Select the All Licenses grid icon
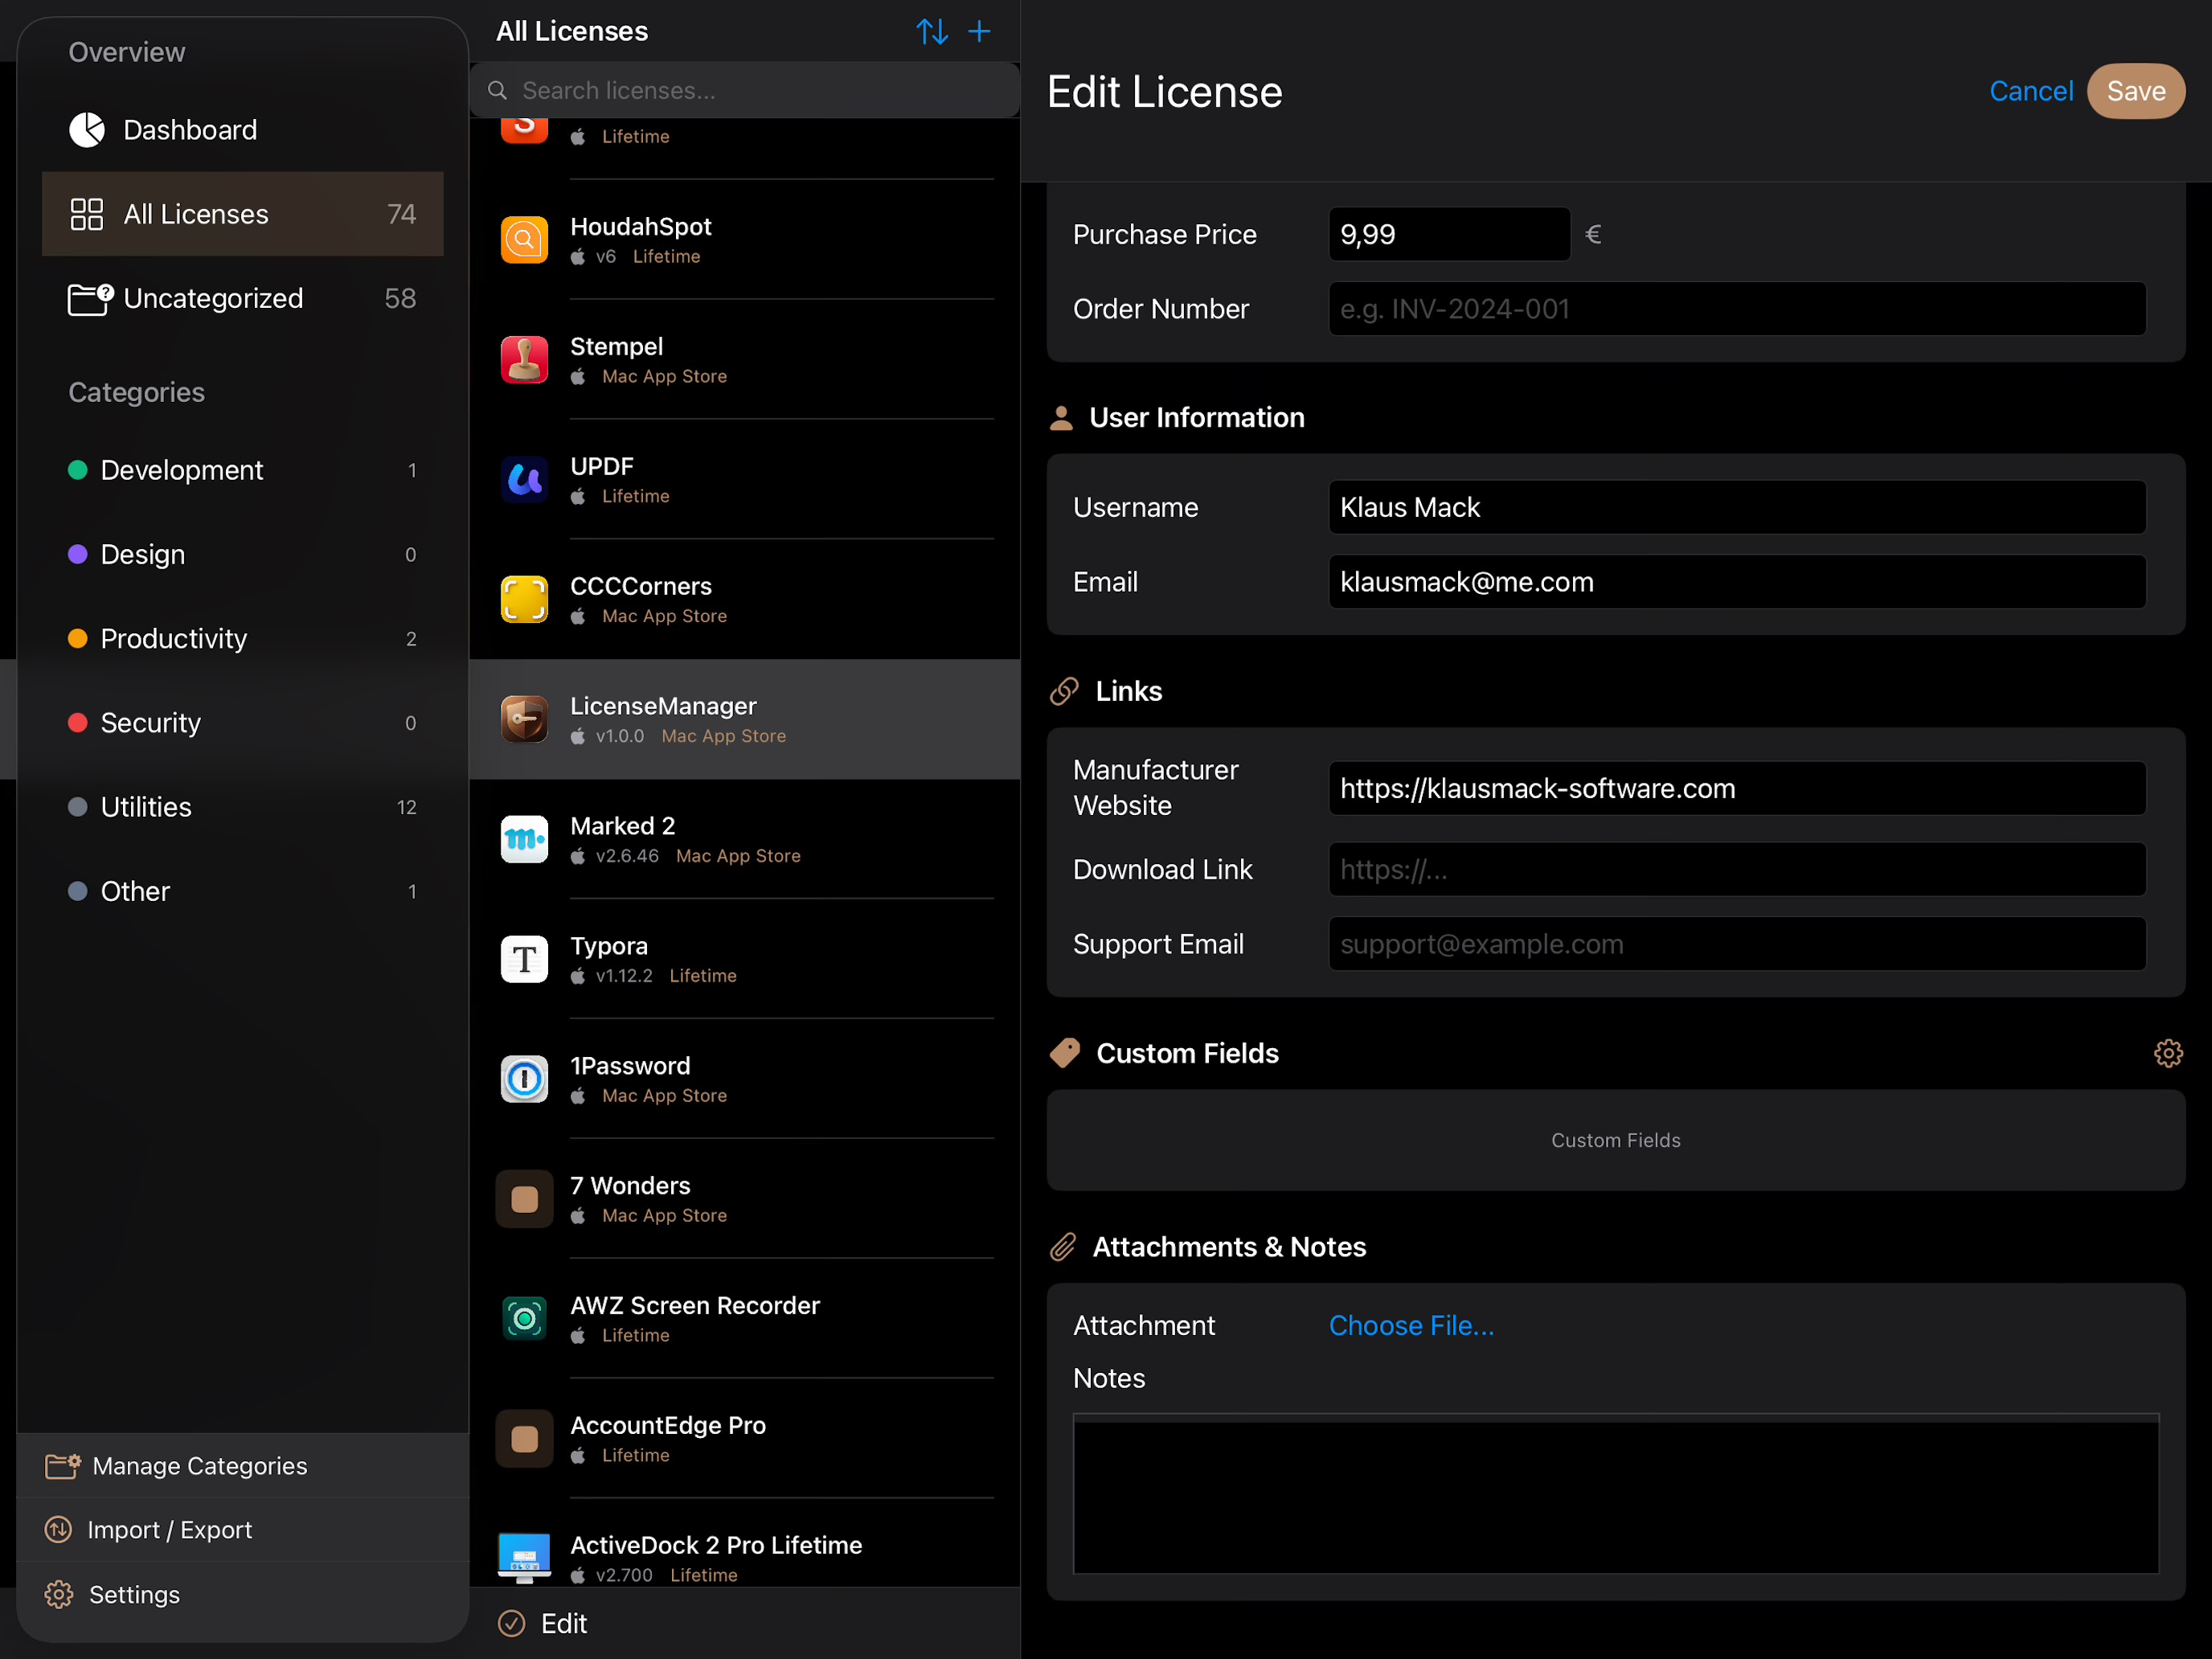The width and height of the screenshot is (2212, 1659). point(87,214)
